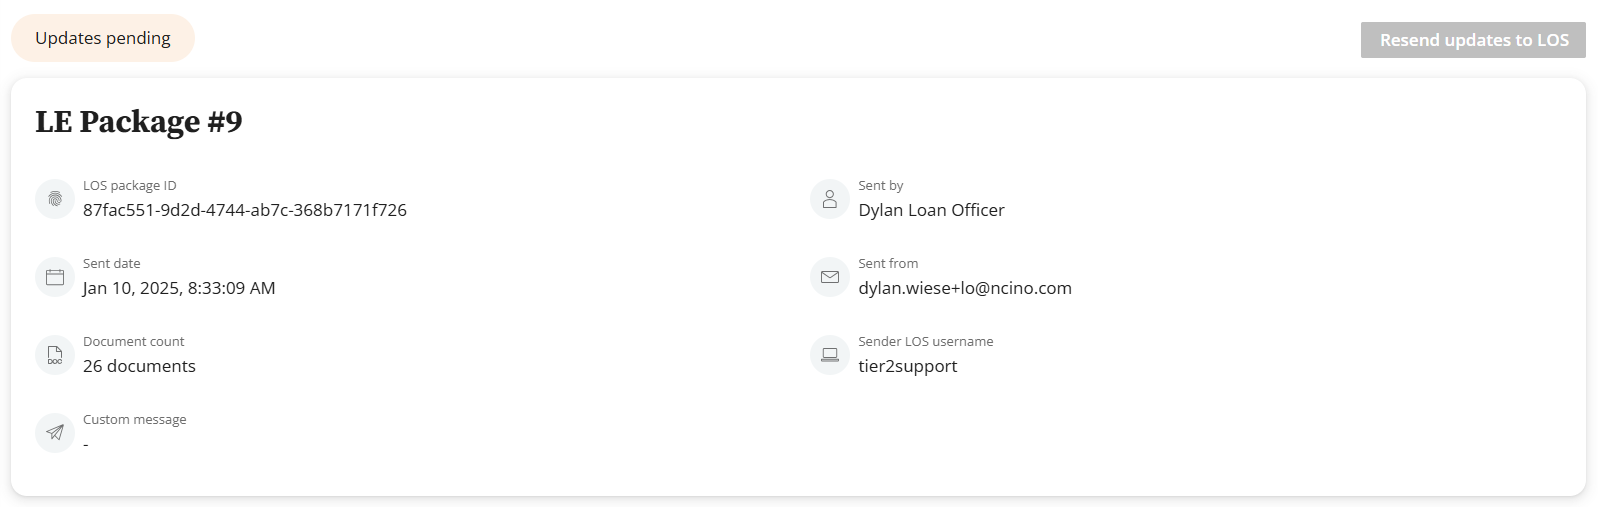
Task: Click the calendar icon next to Sent date
Action: point(55,277)
